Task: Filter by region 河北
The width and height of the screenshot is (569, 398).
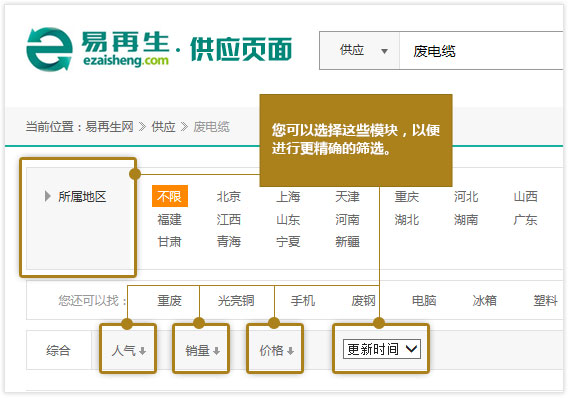Action: click(466, 197)
